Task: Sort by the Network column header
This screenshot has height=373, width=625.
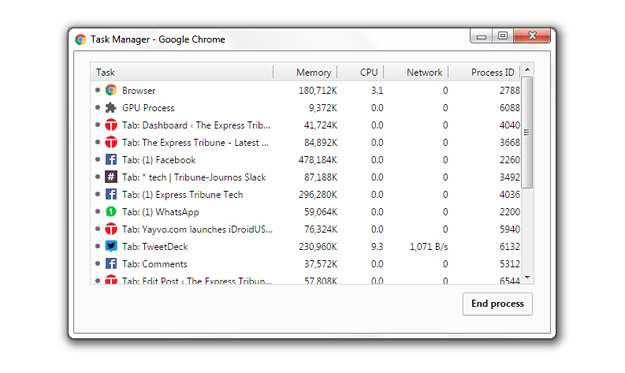Action: [x=416, y=72]
